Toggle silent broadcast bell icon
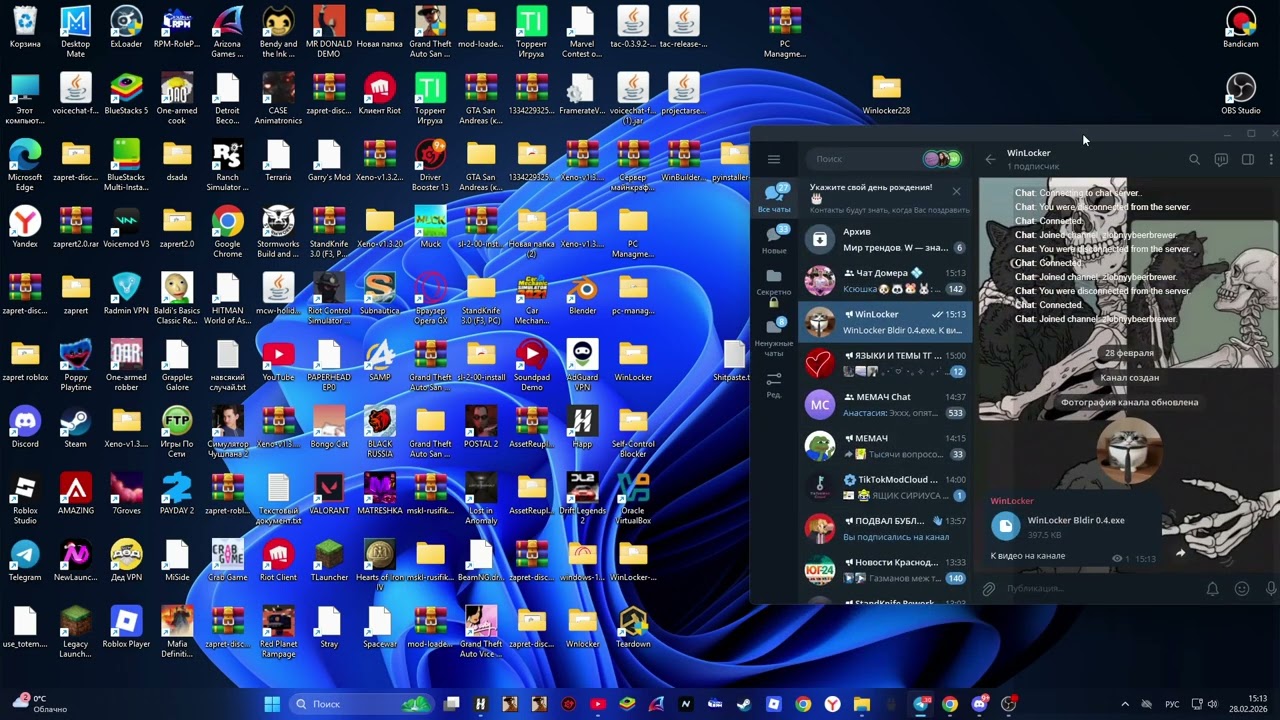The image size is (1280, 720). [x=1212, y=589]
